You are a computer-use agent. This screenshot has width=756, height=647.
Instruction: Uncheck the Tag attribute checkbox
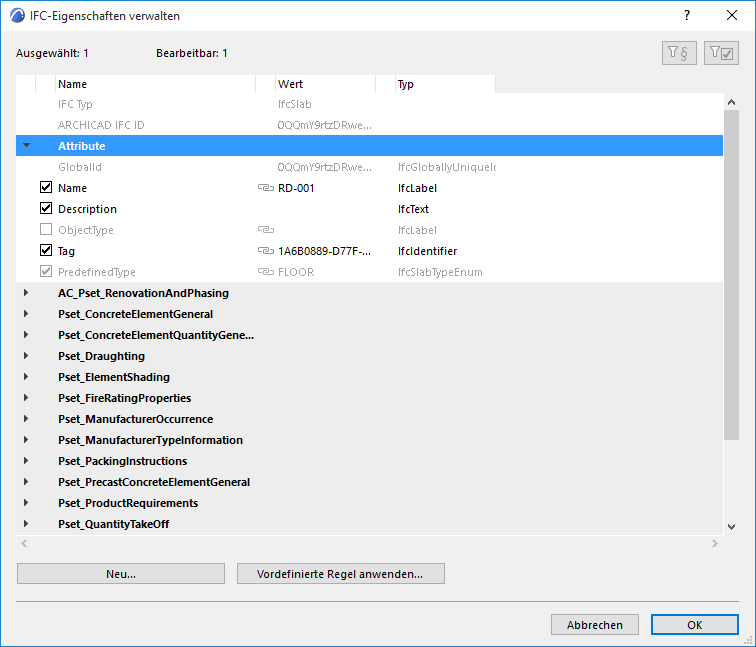click(46, 250)
